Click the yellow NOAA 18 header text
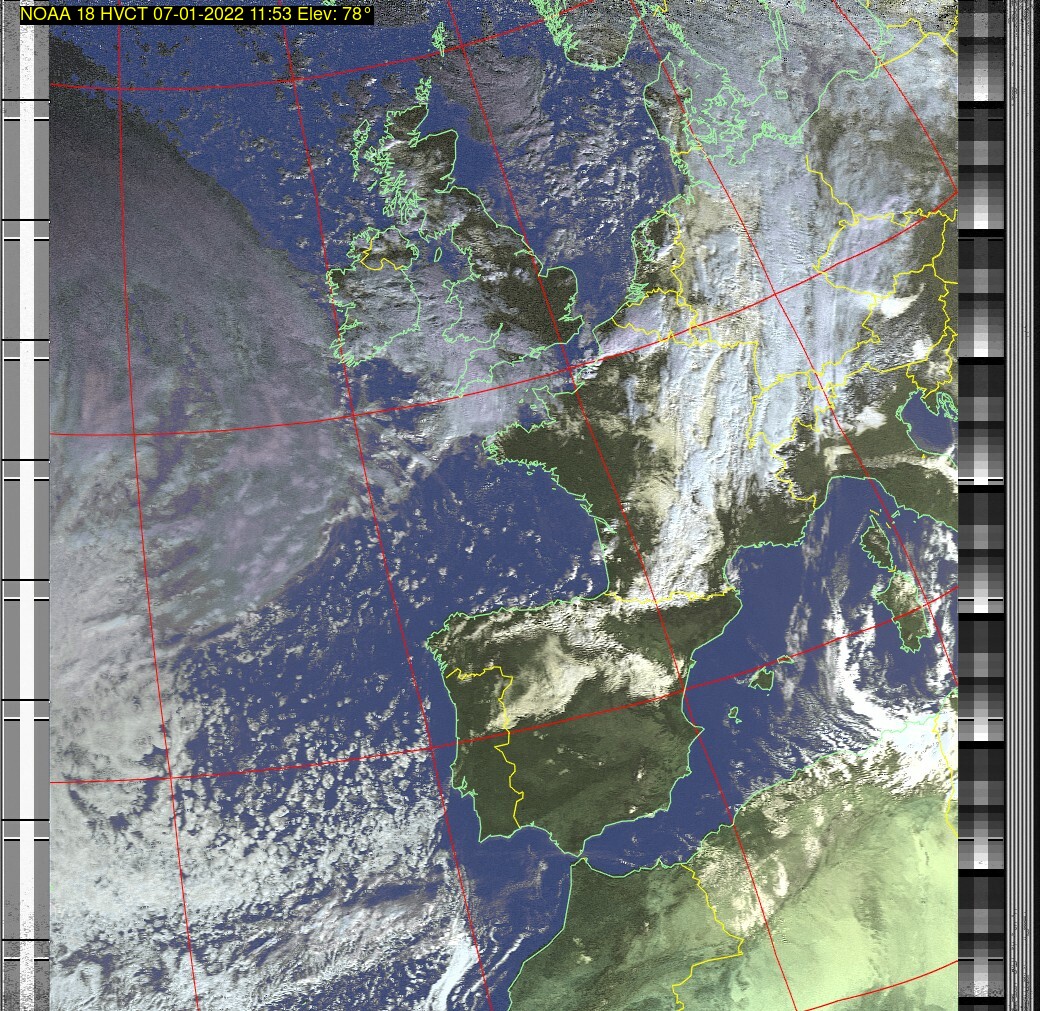 (x=196, y=15)
